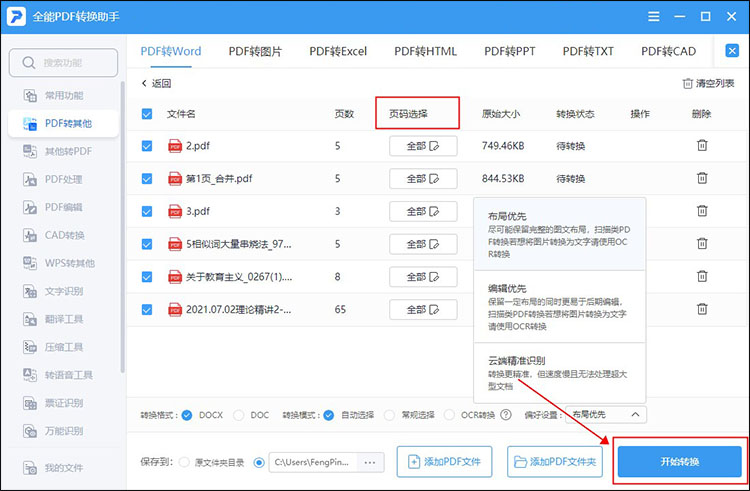Switch to PDF转PPT tab
Screen dimensions: 750x491
pos(509,51)
